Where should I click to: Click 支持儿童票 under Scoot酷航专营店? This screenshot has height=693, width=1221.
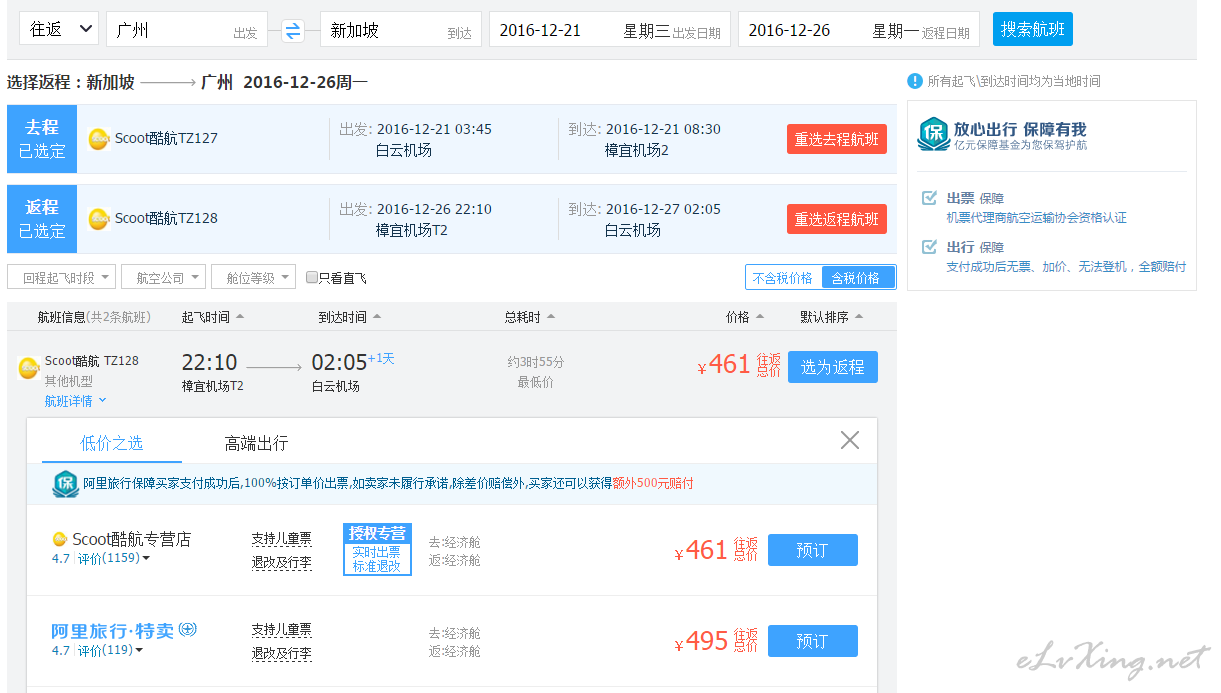point(281,539)
